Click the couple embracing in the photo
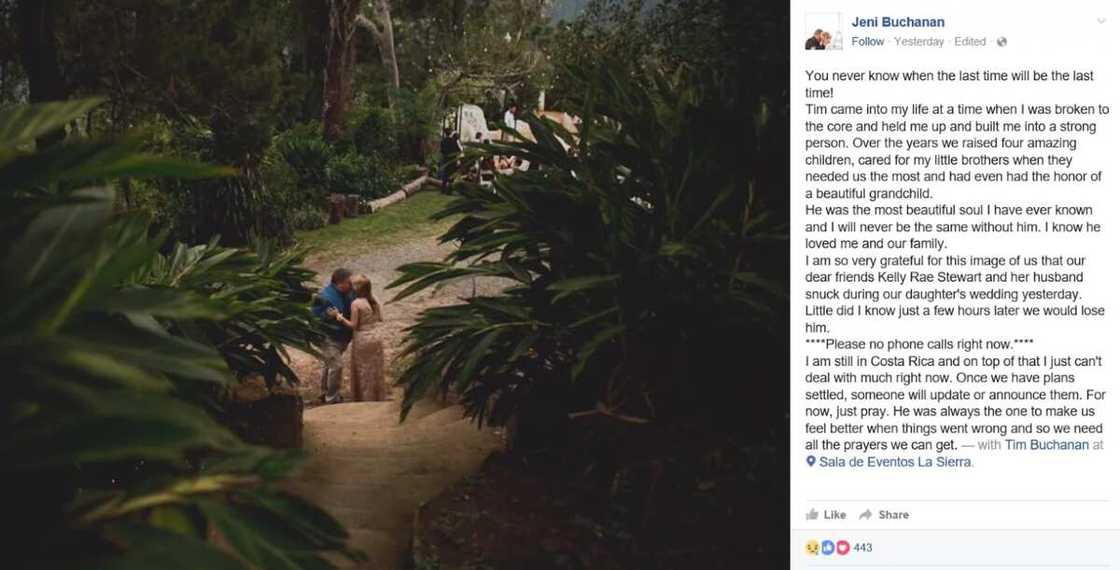Screen dimensions: 1120x570 [348, 332]
